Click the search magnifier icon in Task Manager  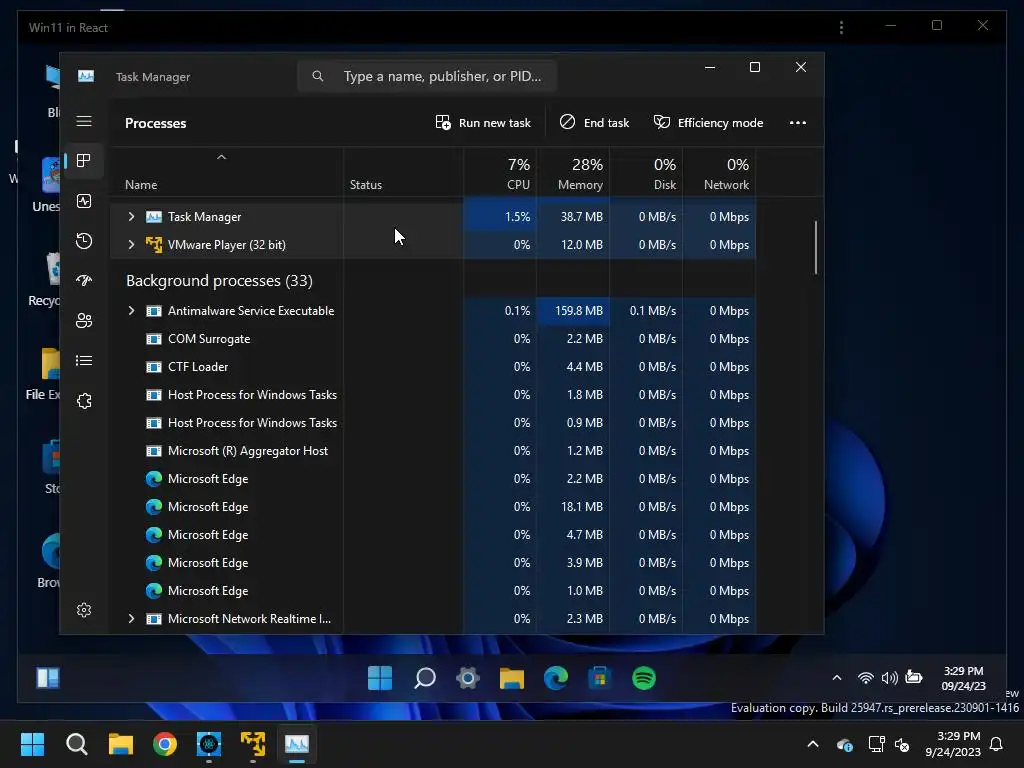tap(317, 76)
